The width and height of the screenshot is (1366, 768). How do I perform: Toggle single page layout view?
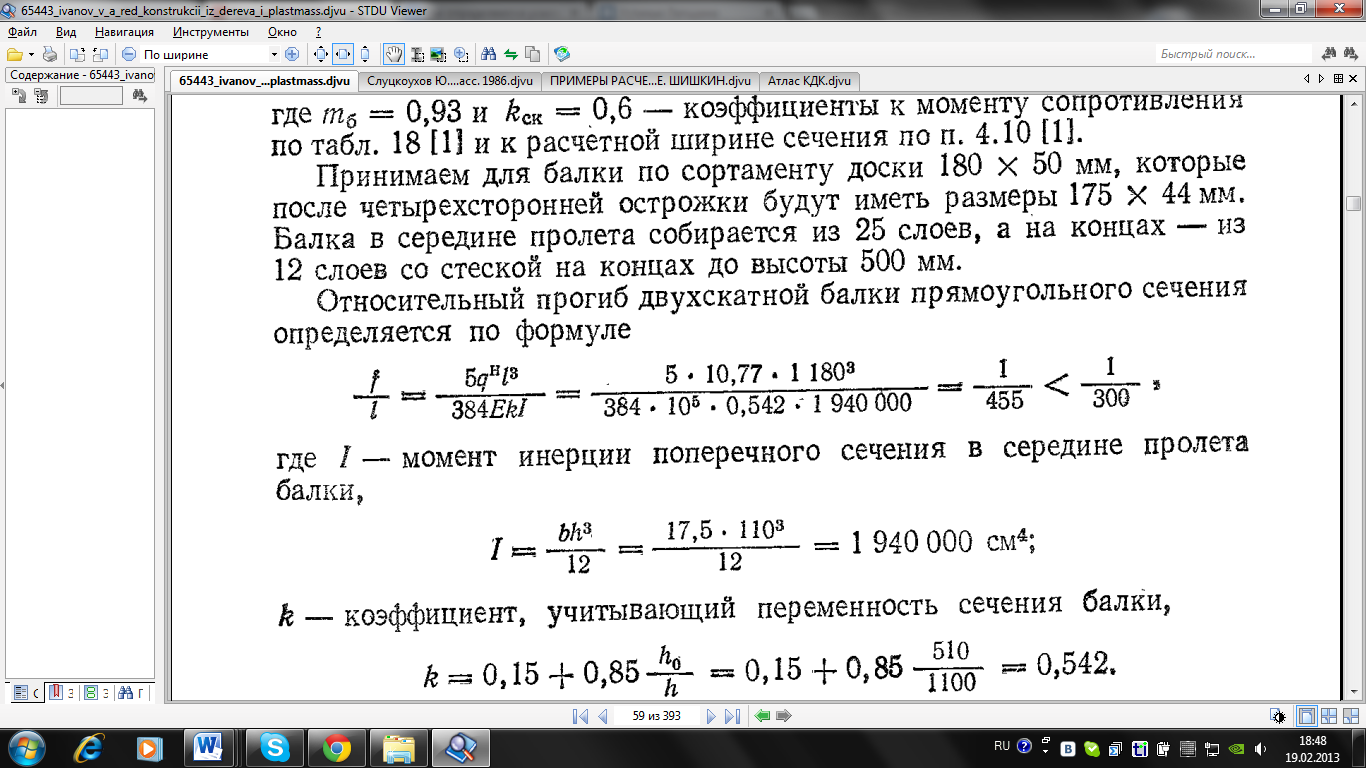[1306, 716]
